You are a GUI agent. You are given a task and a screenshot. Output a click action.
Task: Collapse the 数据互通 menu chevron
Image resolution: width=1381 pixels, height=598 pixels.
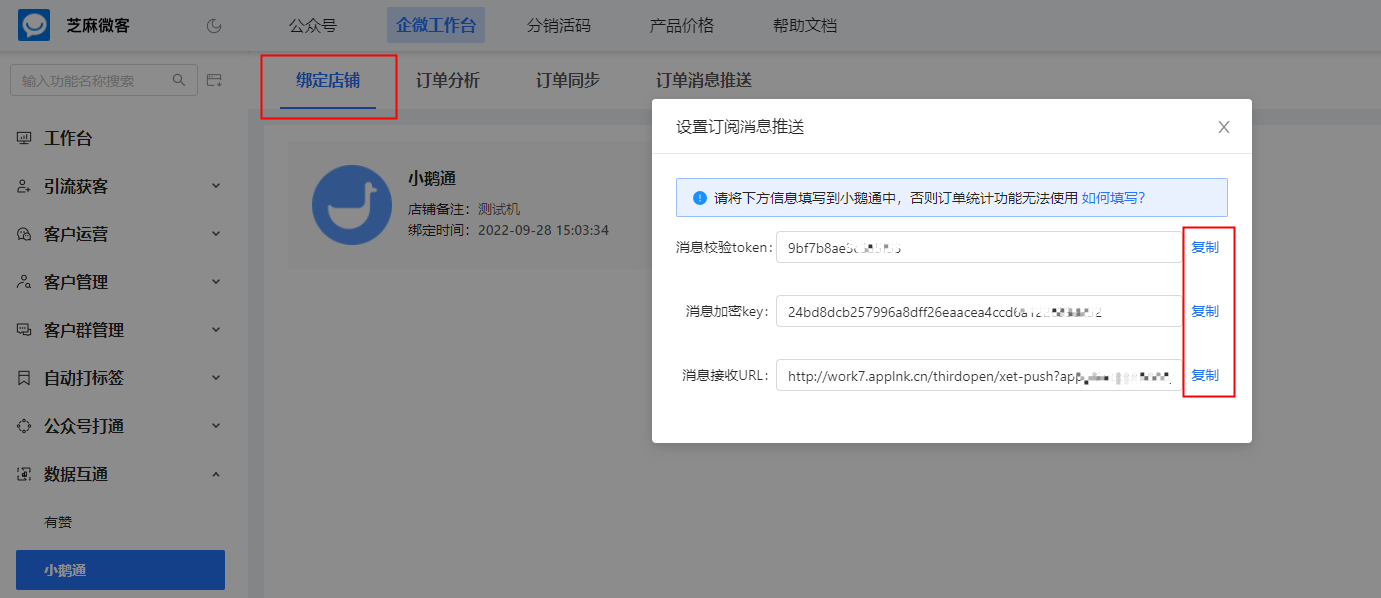click(x=216, y=474)
